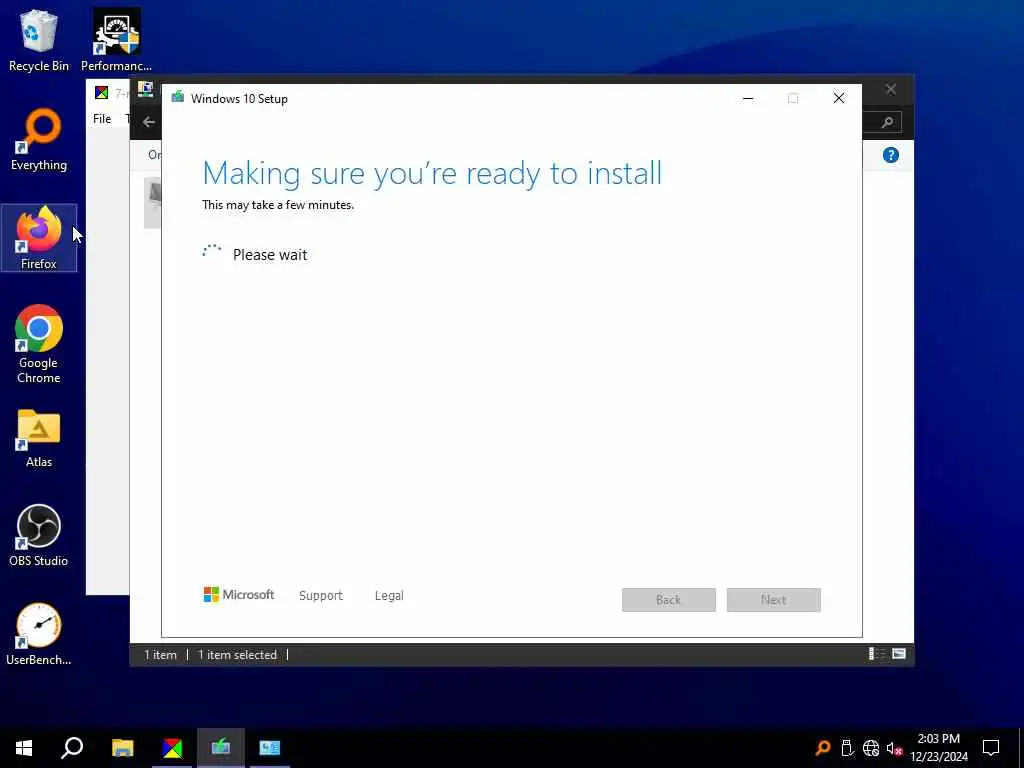Open the Performance shortcut on the desktop

(x=116, y=40)
